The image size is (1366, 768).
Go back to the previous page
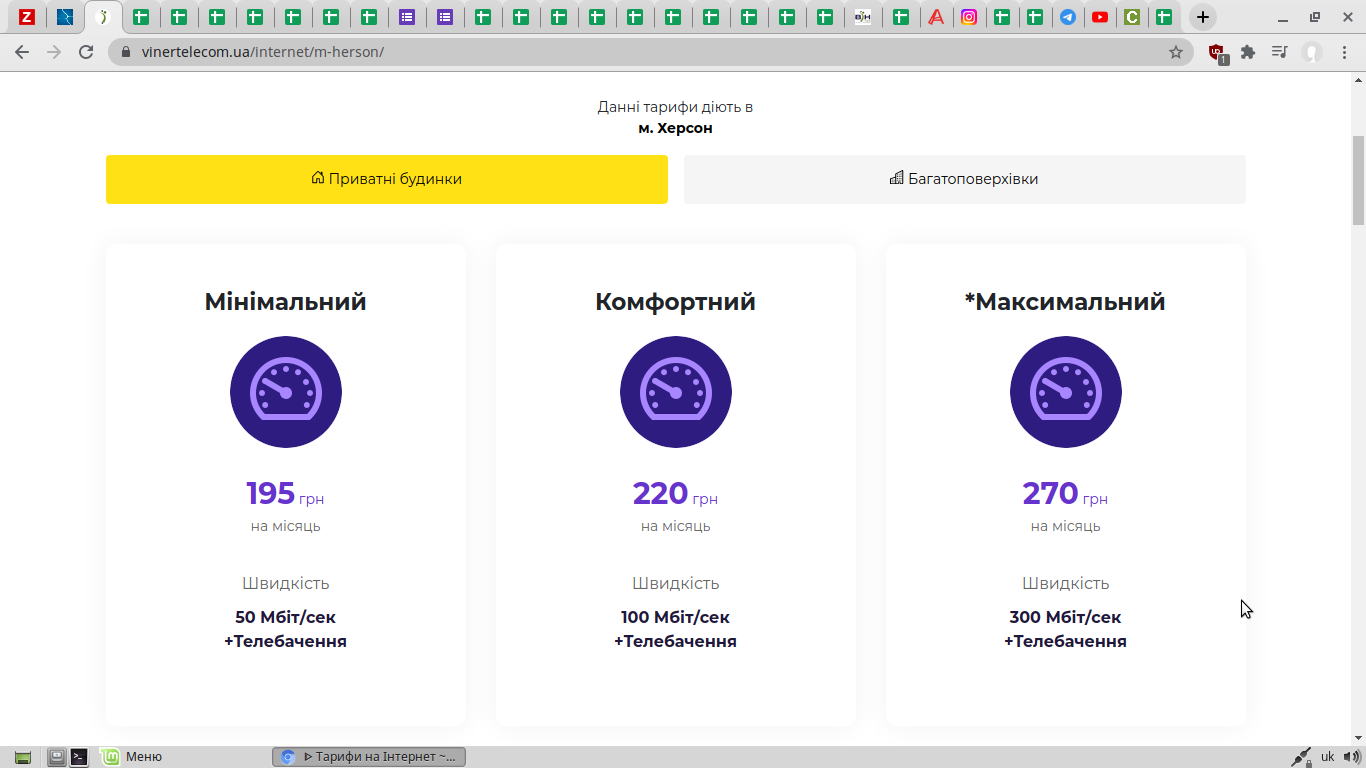click(x=22, y=52)
